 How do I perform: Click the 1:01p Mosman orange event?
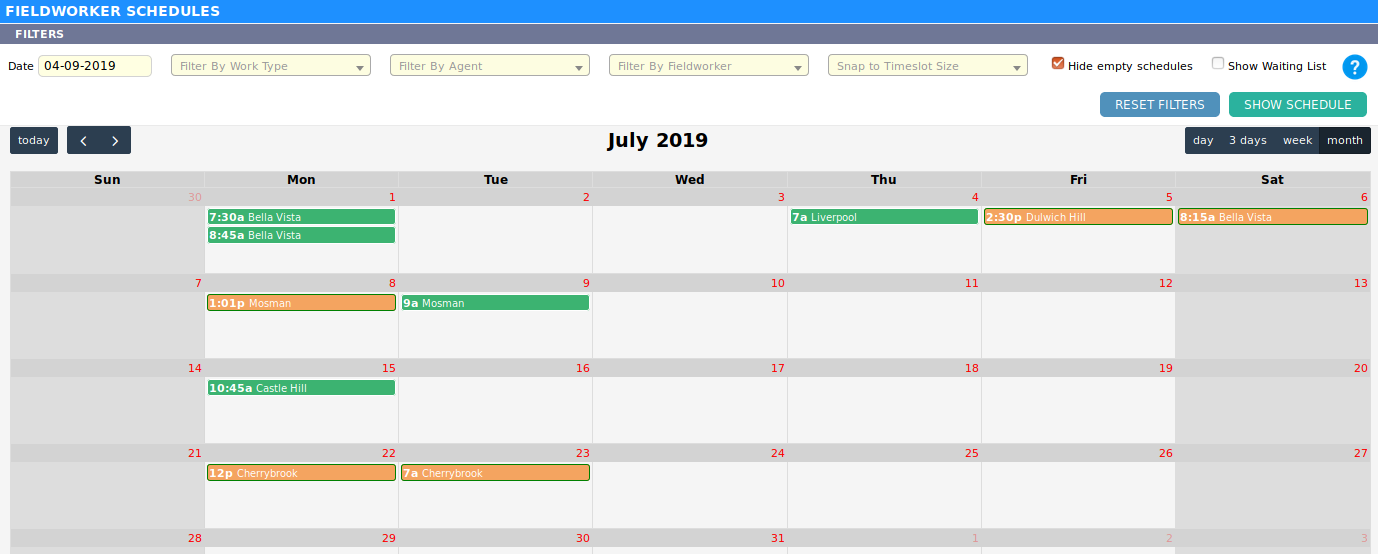pyautogui.click(x=301, y=303)
